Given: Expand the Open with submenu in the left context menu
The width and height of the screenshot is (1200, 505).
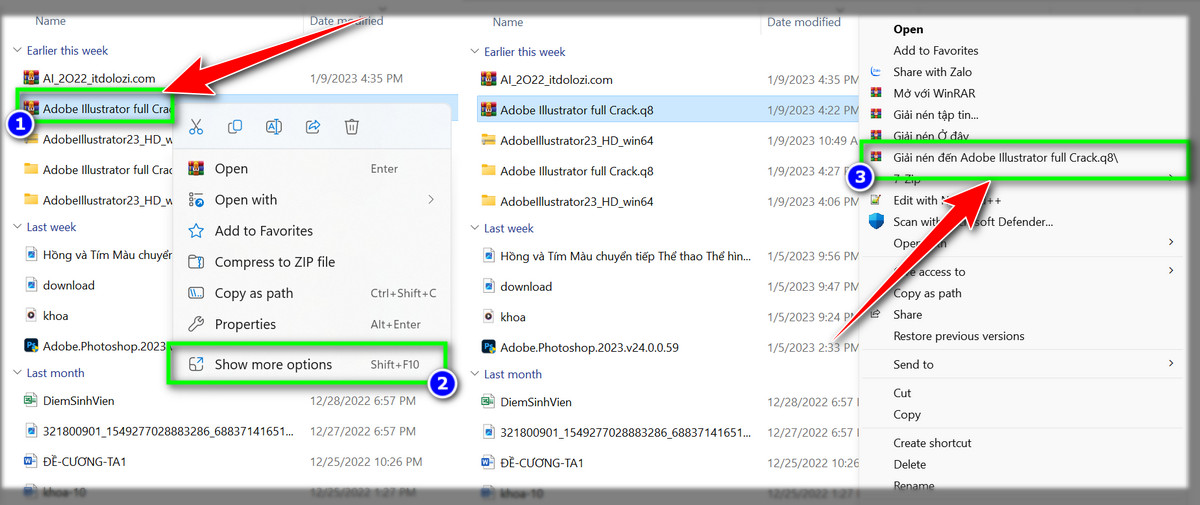Looking at the screenshot, I should 431,200.
